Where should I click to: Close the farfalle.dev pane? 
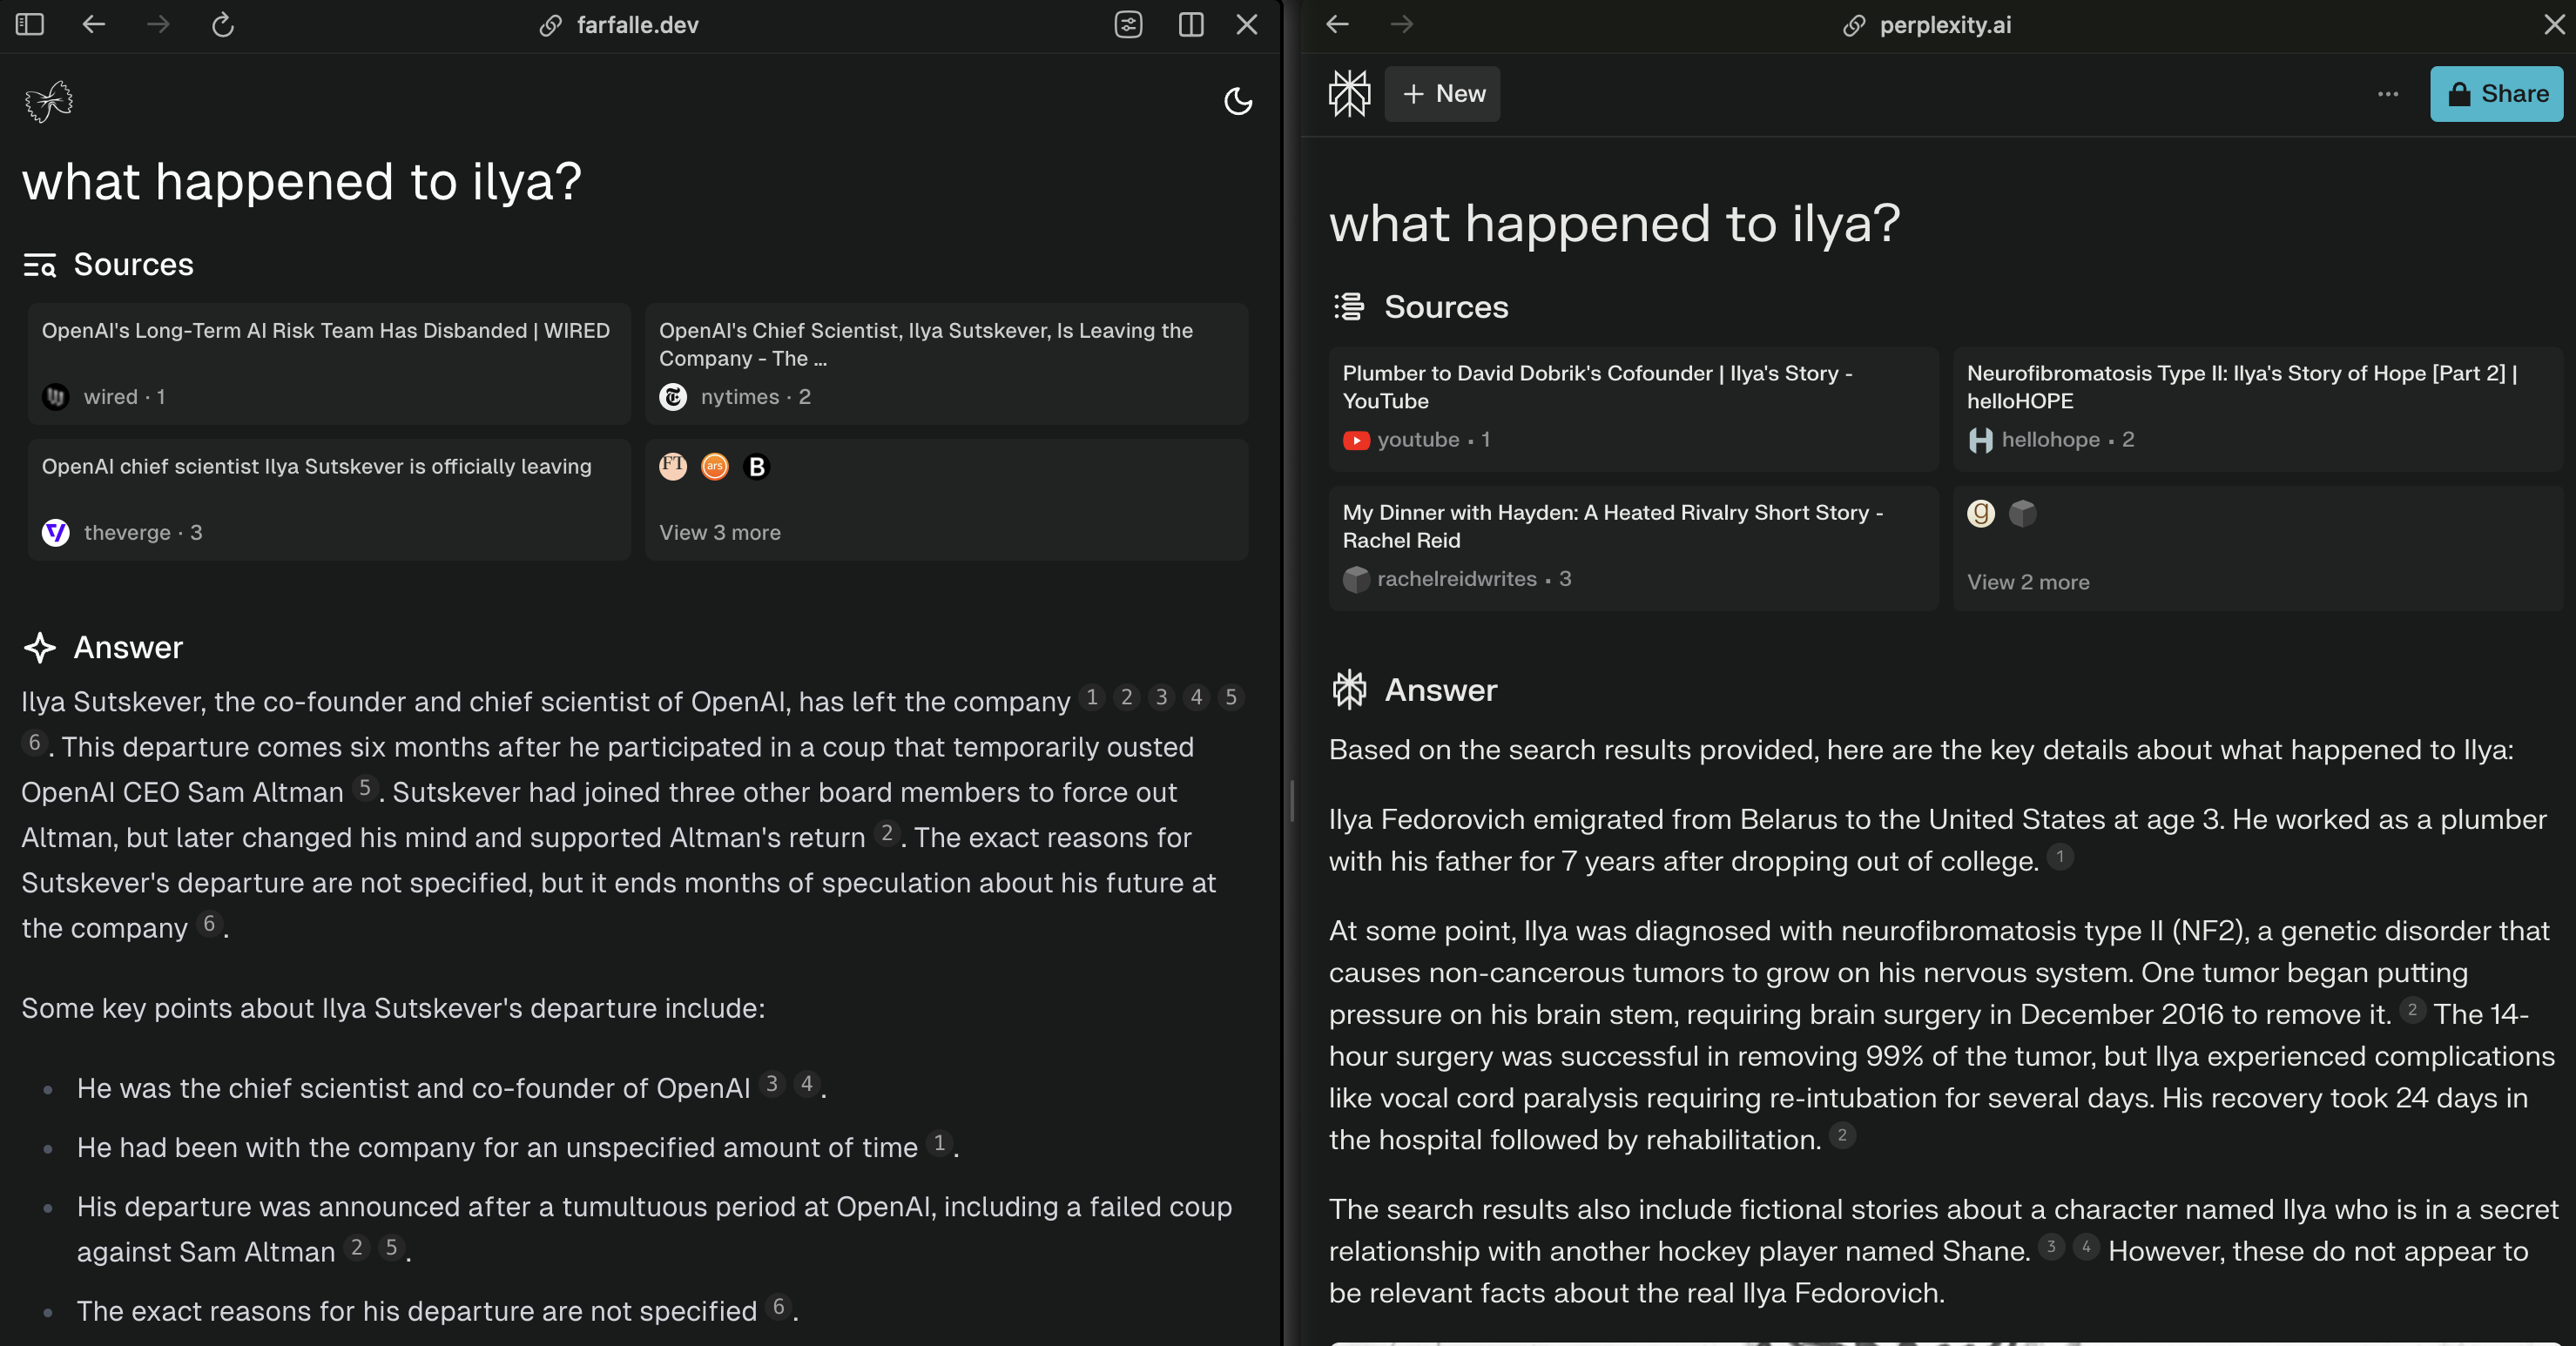[1247, 24]
